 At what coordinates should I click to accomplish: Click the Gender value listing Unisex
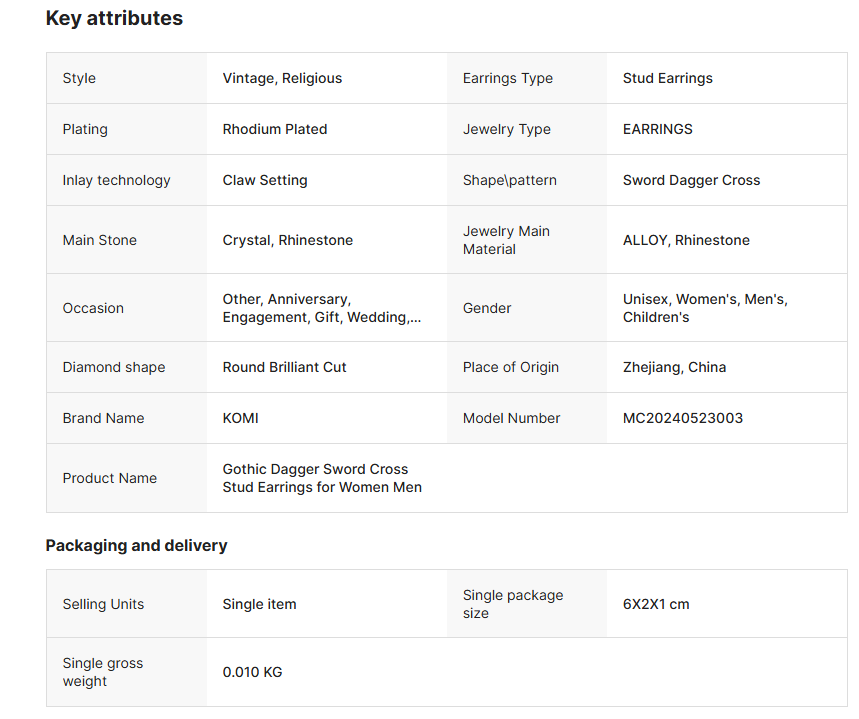(x=704, y=308)
